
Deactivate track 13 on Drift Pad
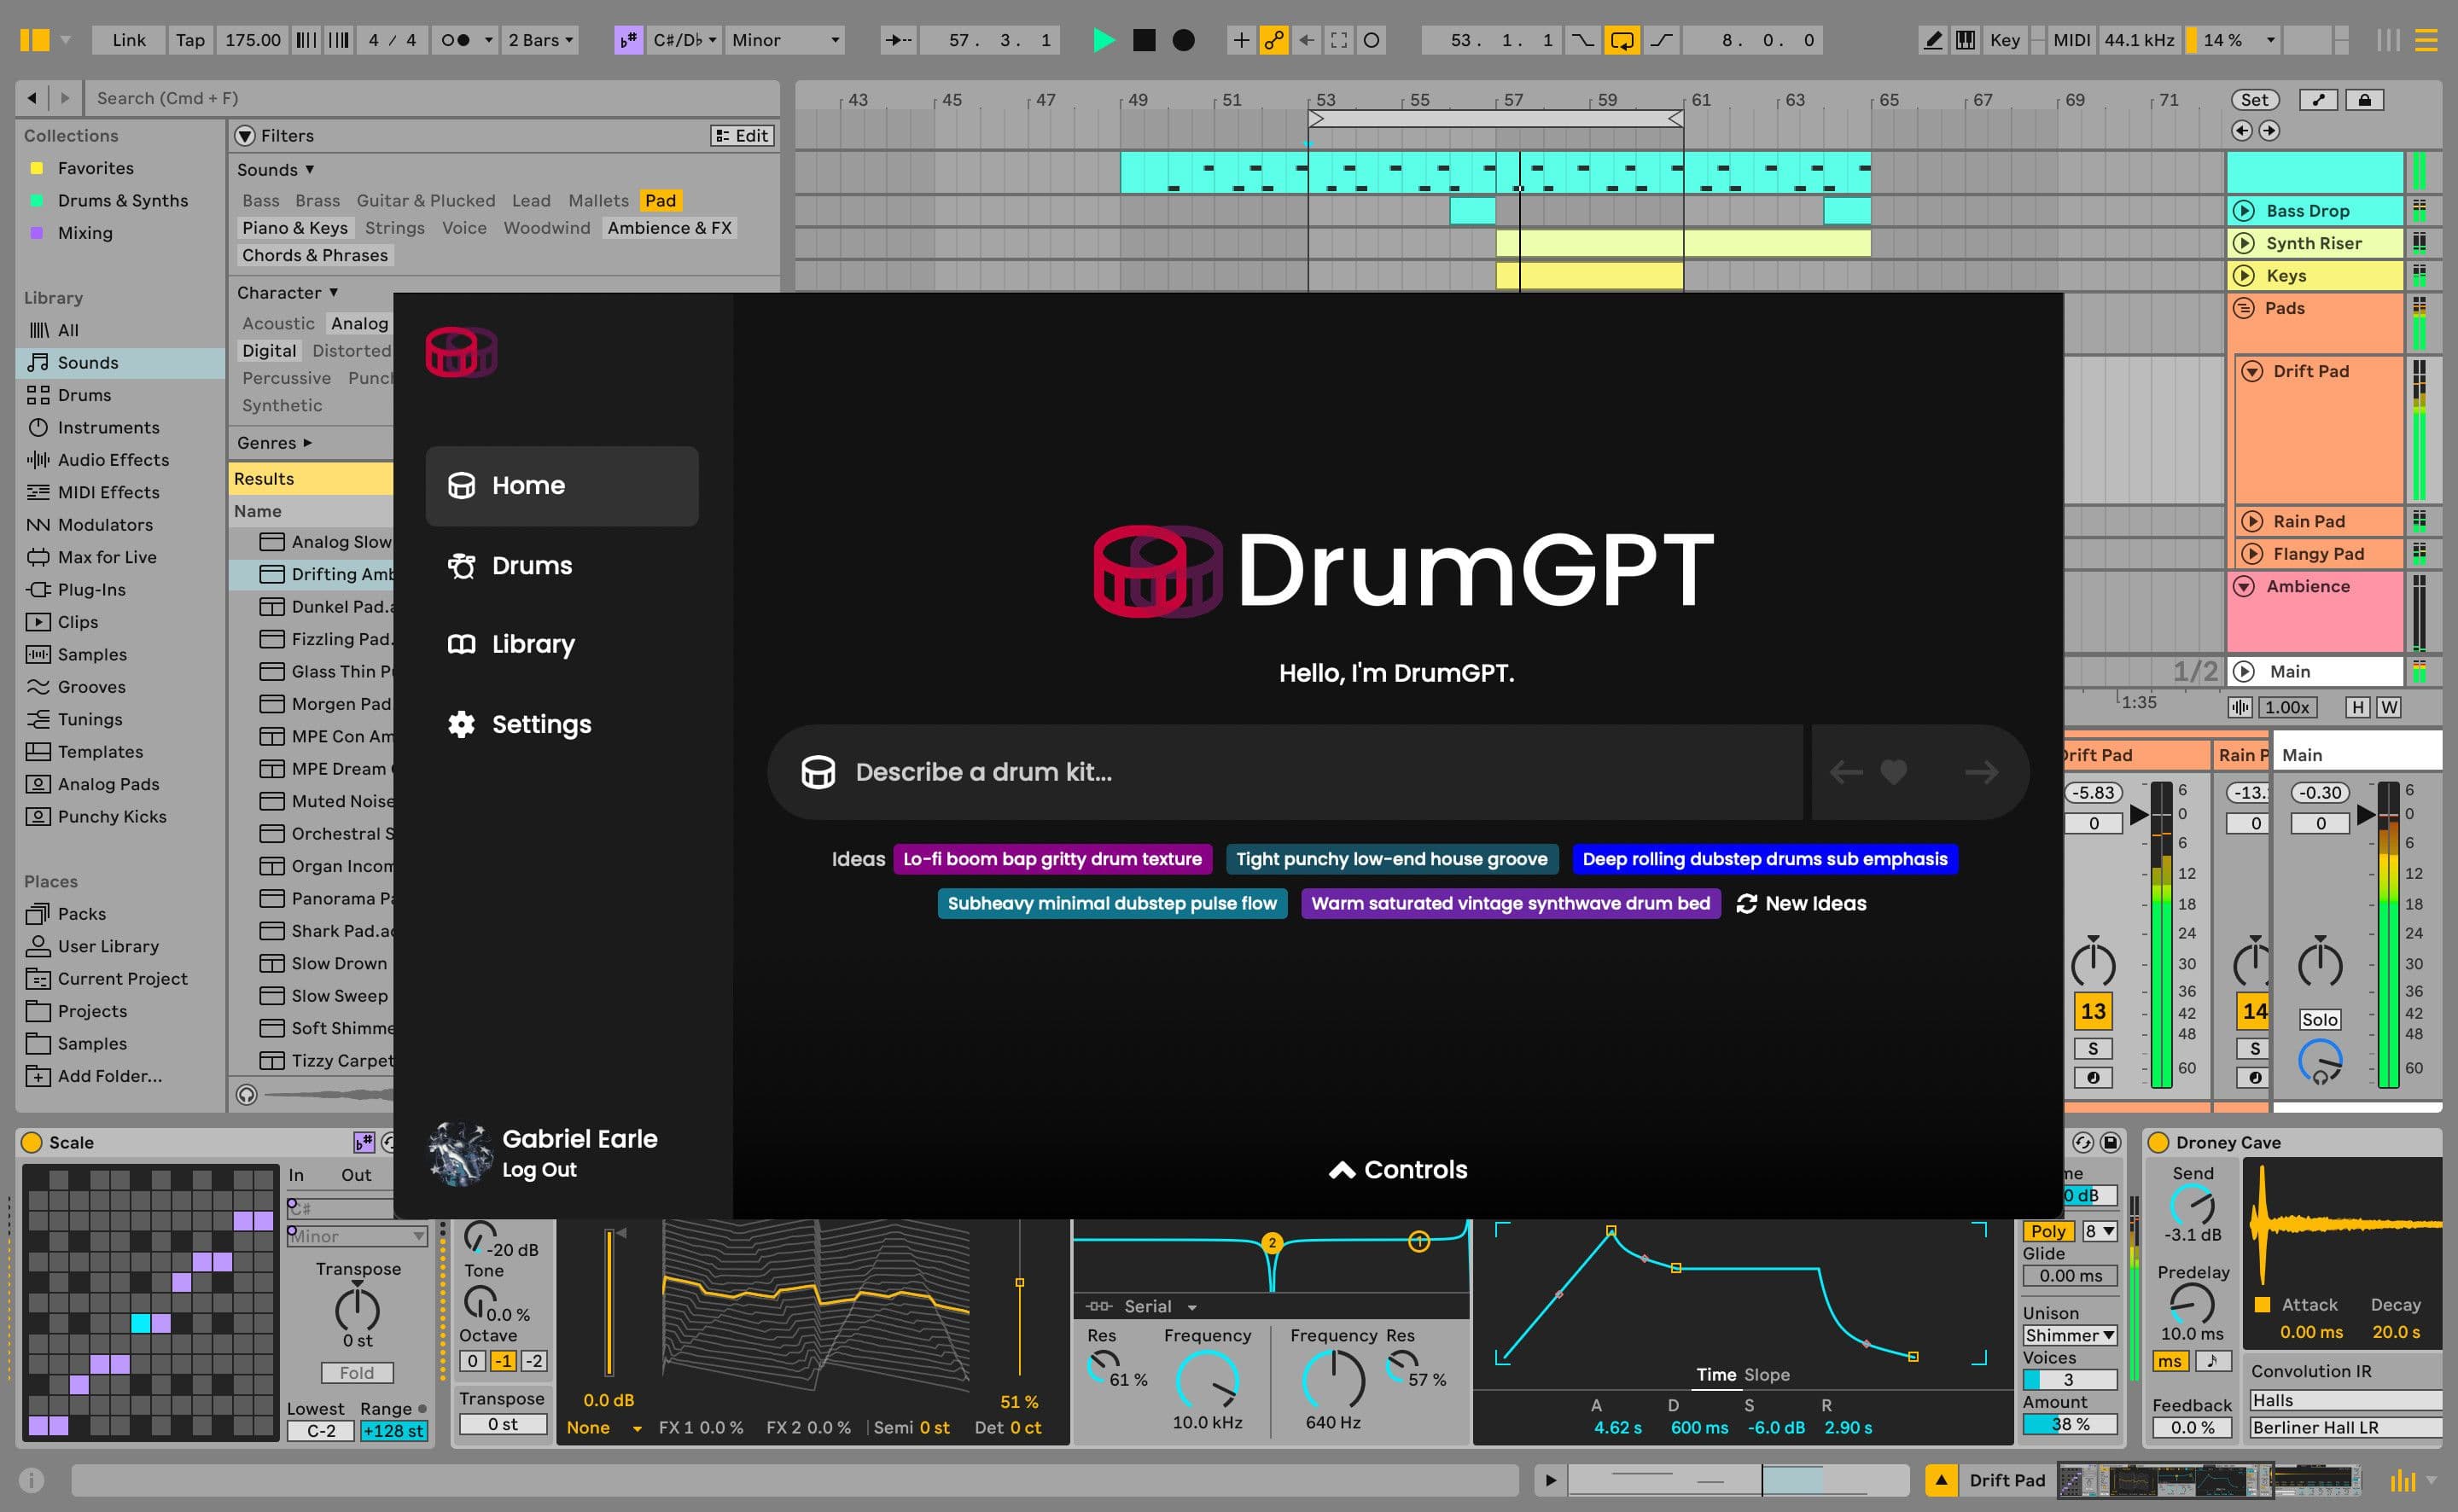click(x=2093, y=1011)
